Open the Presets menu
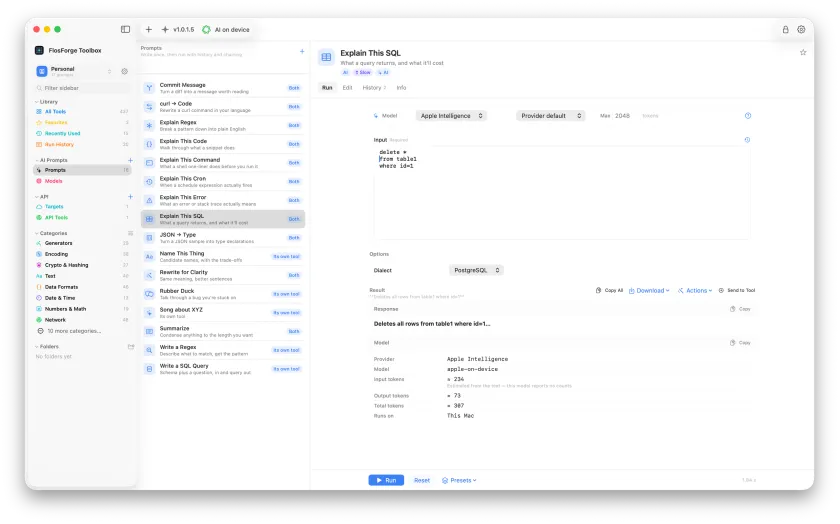 (459, 481)
